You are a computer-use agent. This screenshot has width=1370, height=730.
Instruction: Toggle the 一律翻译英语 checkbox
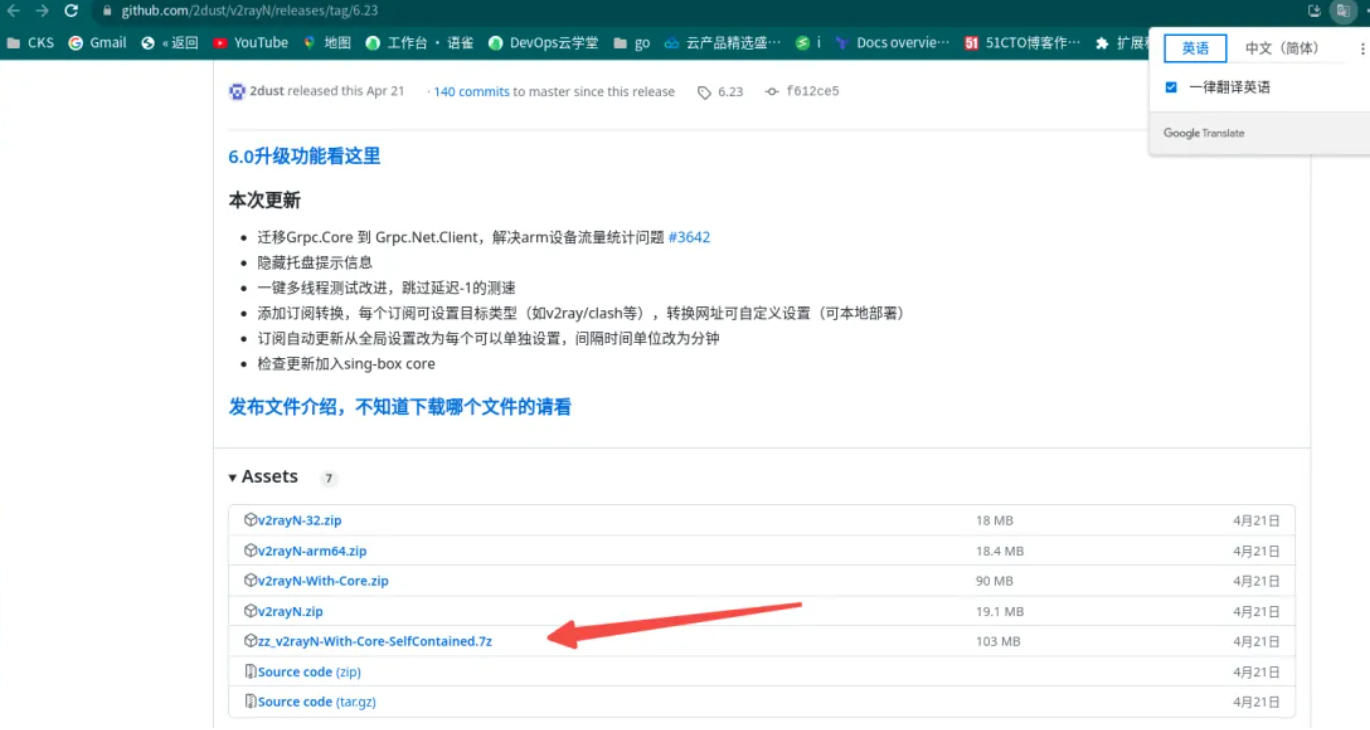(1171, 87)
